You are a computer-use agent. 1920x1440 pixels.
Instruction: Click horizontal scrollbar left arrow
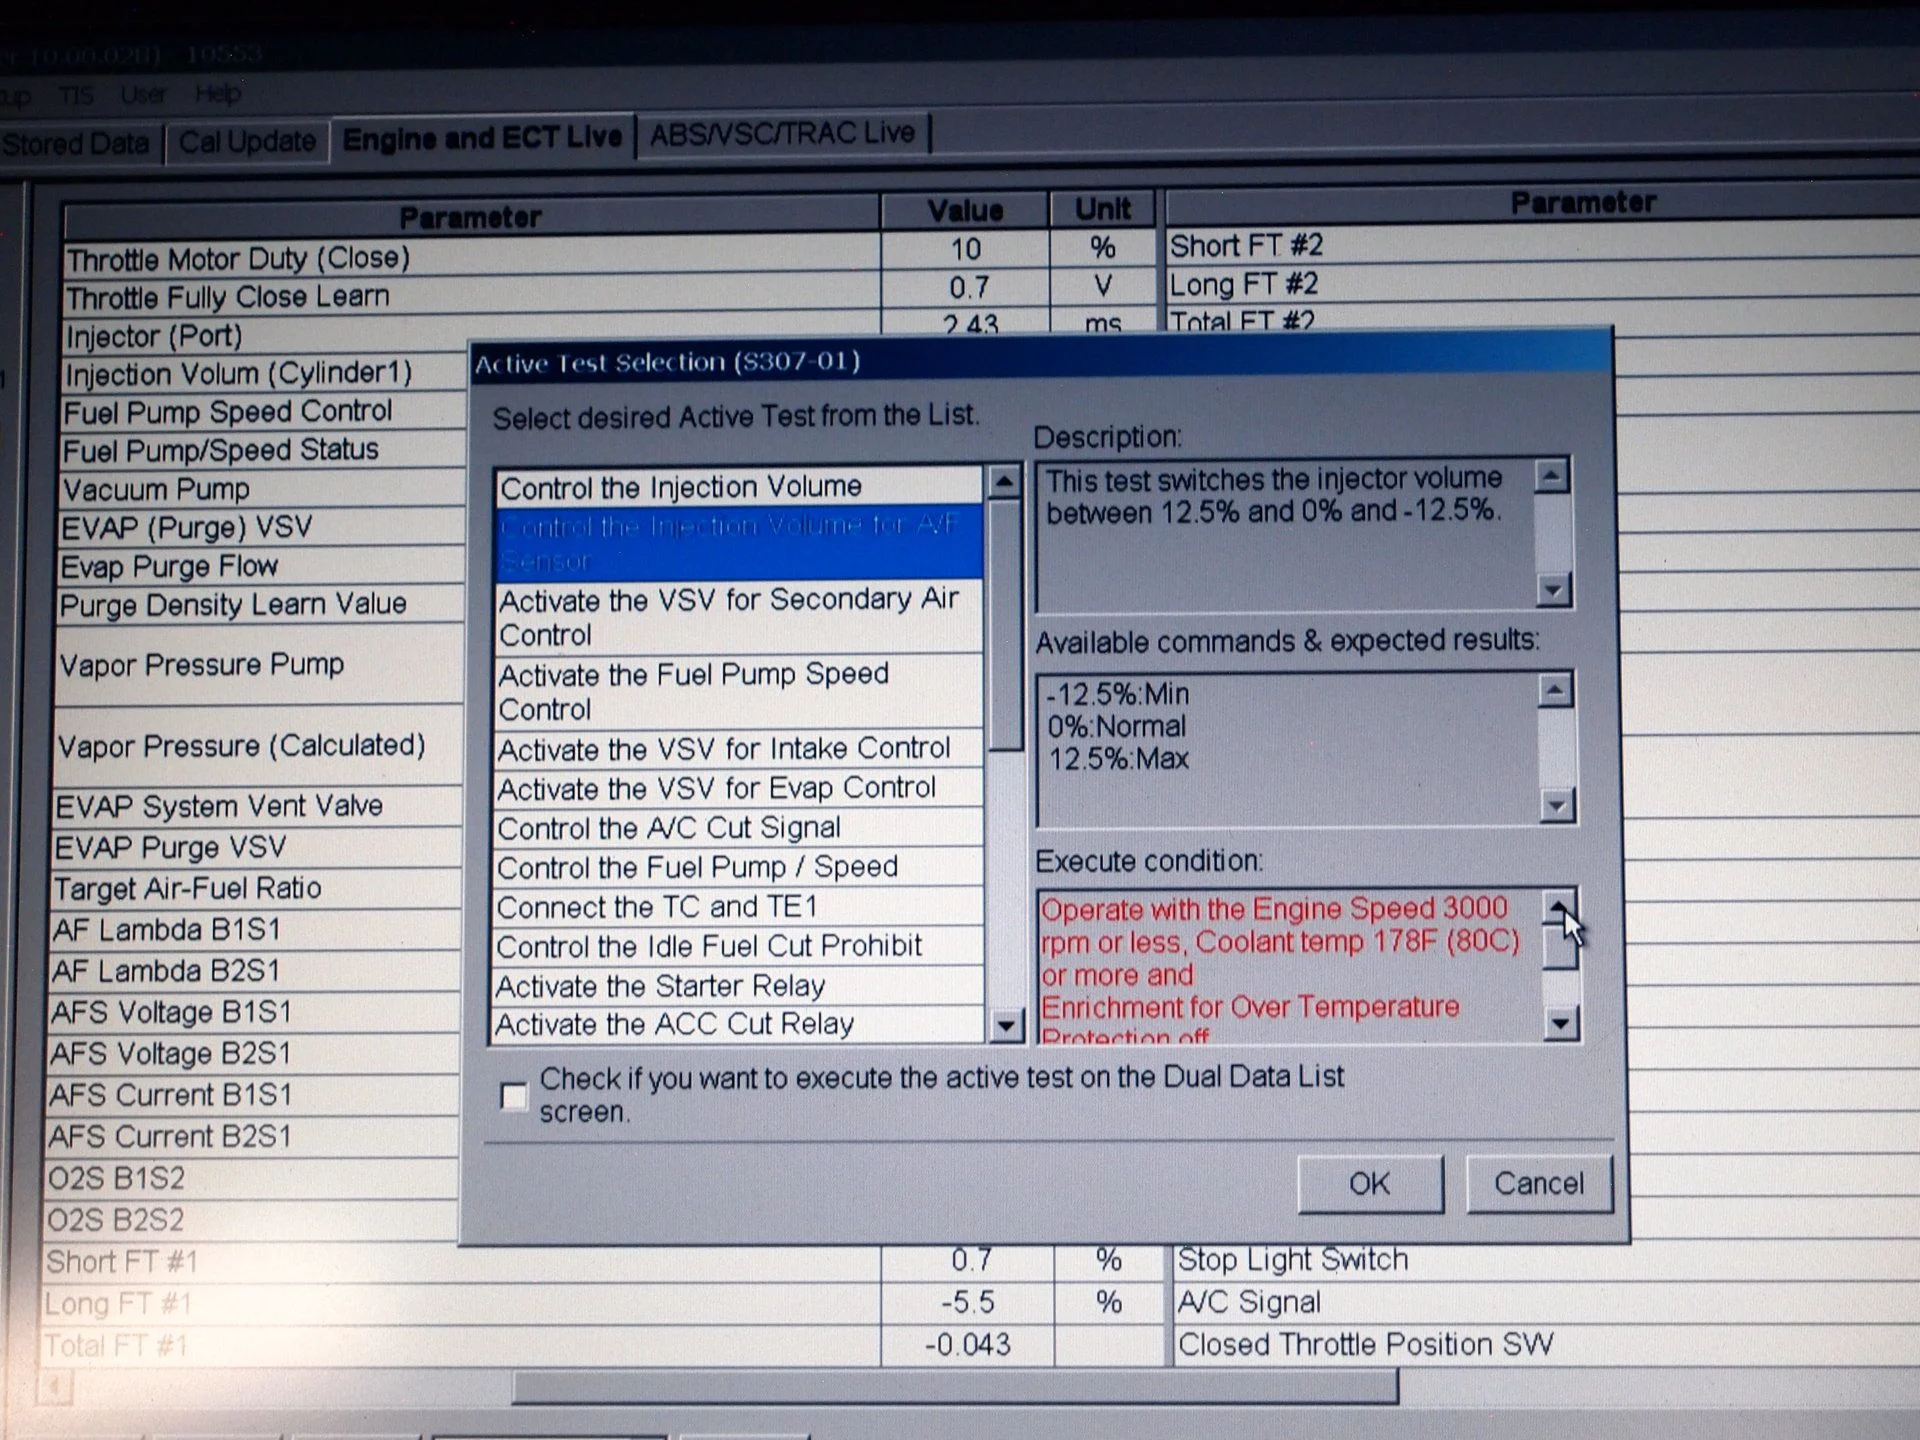[x=55, y=1387]
